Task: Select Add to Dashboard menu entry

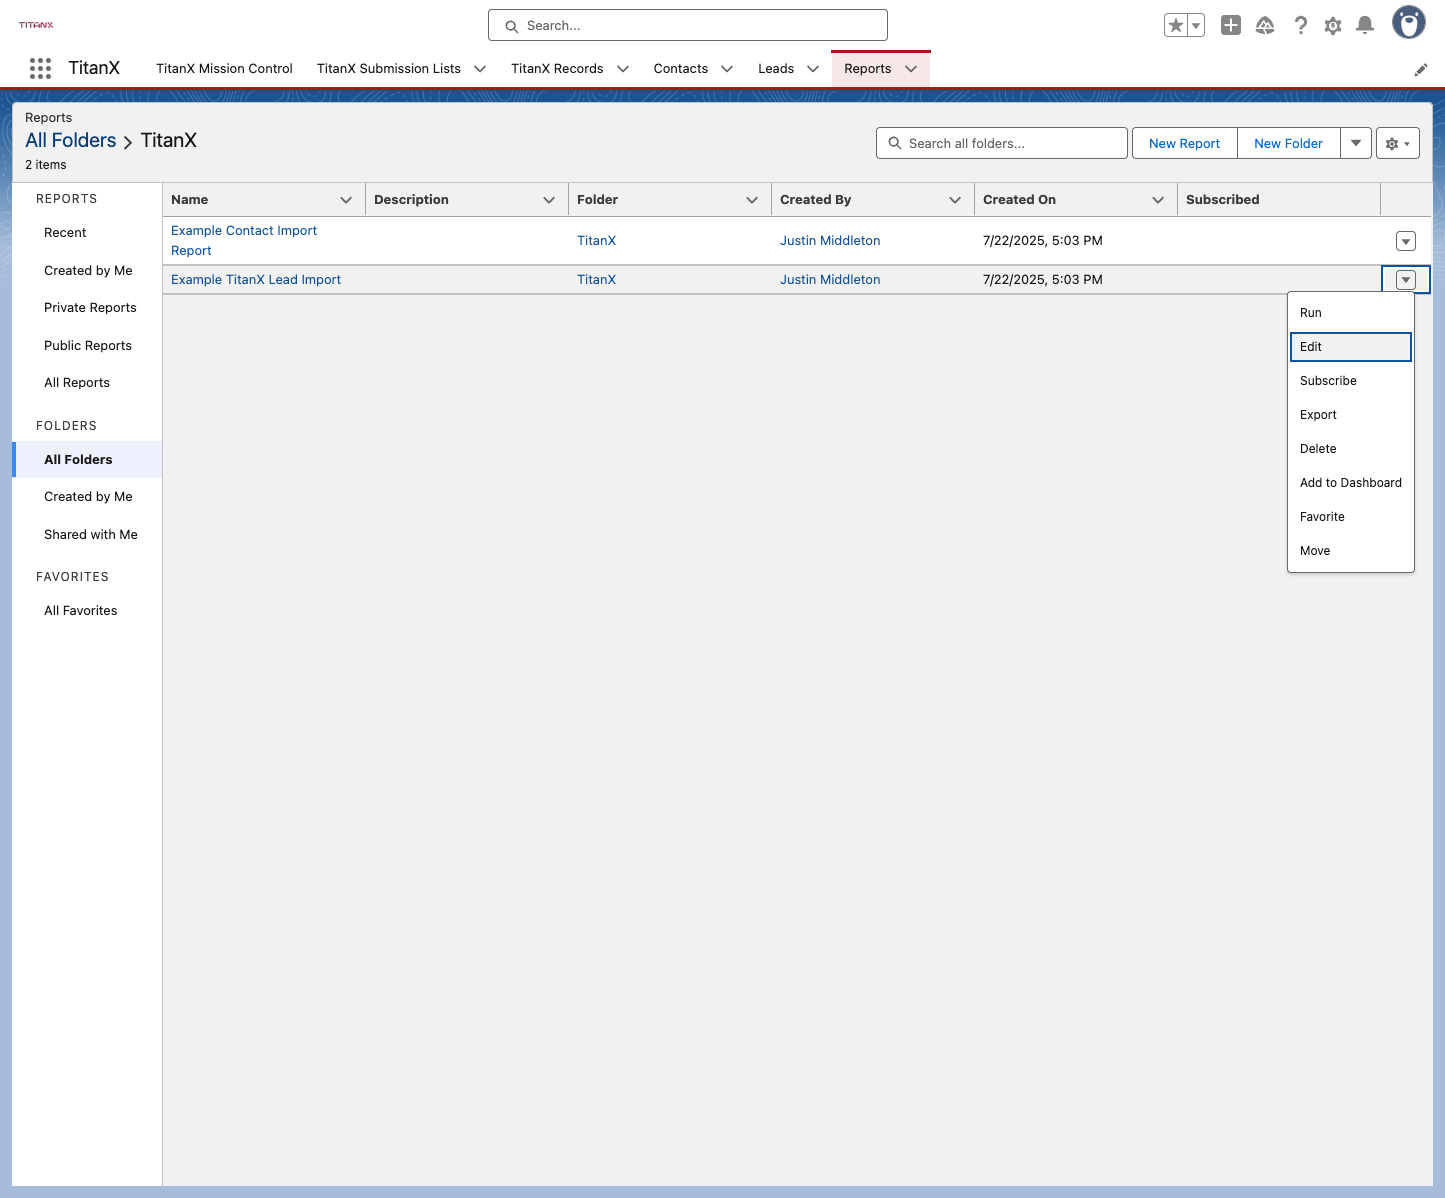Action: (x=1351, y=483)
